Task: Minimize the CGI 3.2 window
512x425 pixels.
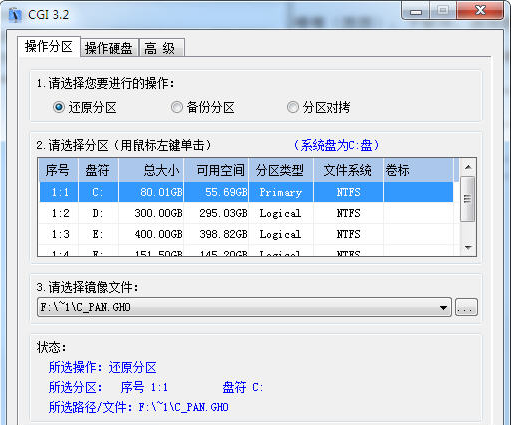Action: pos(416,12)
